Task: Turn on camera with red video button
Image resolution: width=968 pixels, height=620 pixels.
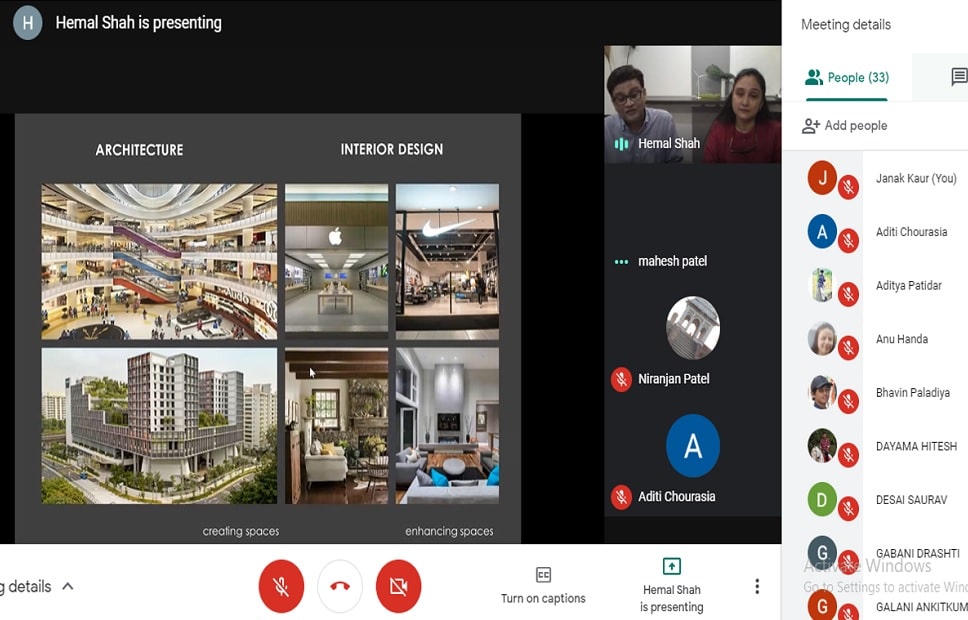Action: point(398,586)
